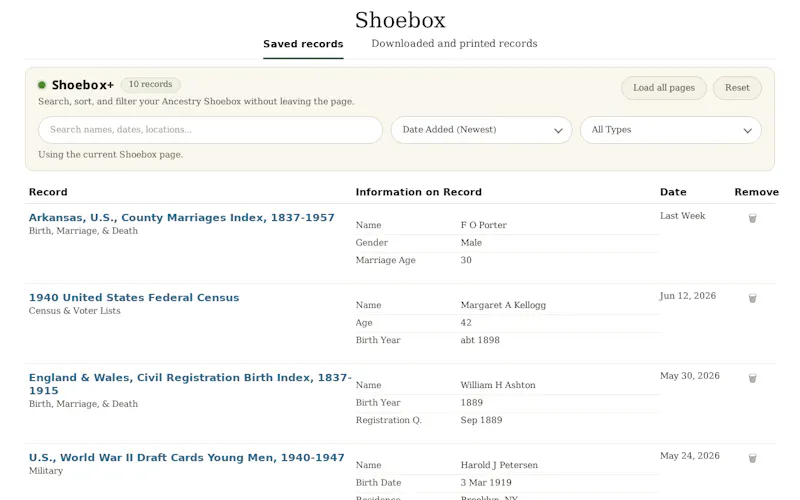Remove the Arkansas County Marriages record

click(752, 218)
